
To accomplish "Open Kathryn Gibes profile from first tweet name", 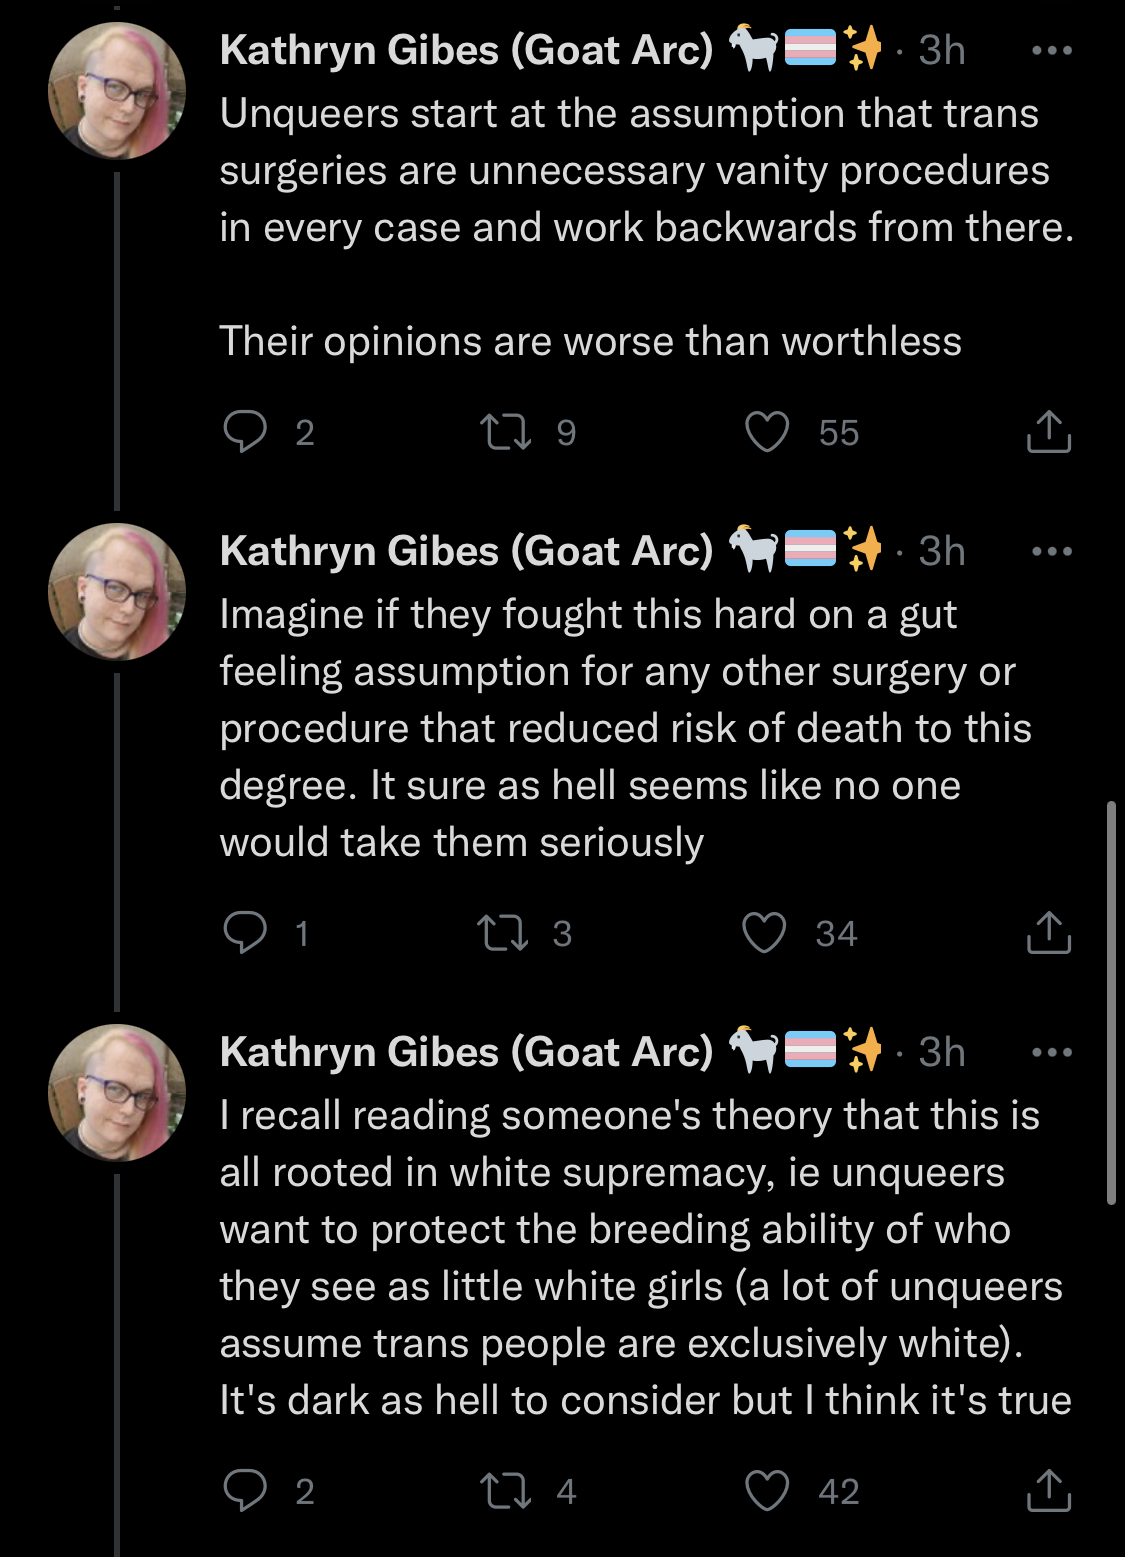I will tap(466, 50).
